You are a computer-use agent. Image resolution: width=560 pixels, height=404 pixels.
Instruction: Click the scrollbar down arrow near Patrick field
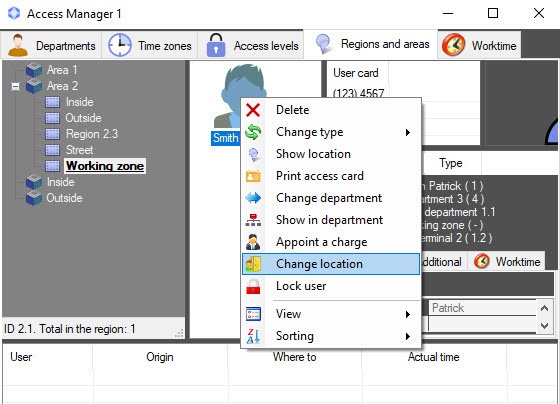544,325
